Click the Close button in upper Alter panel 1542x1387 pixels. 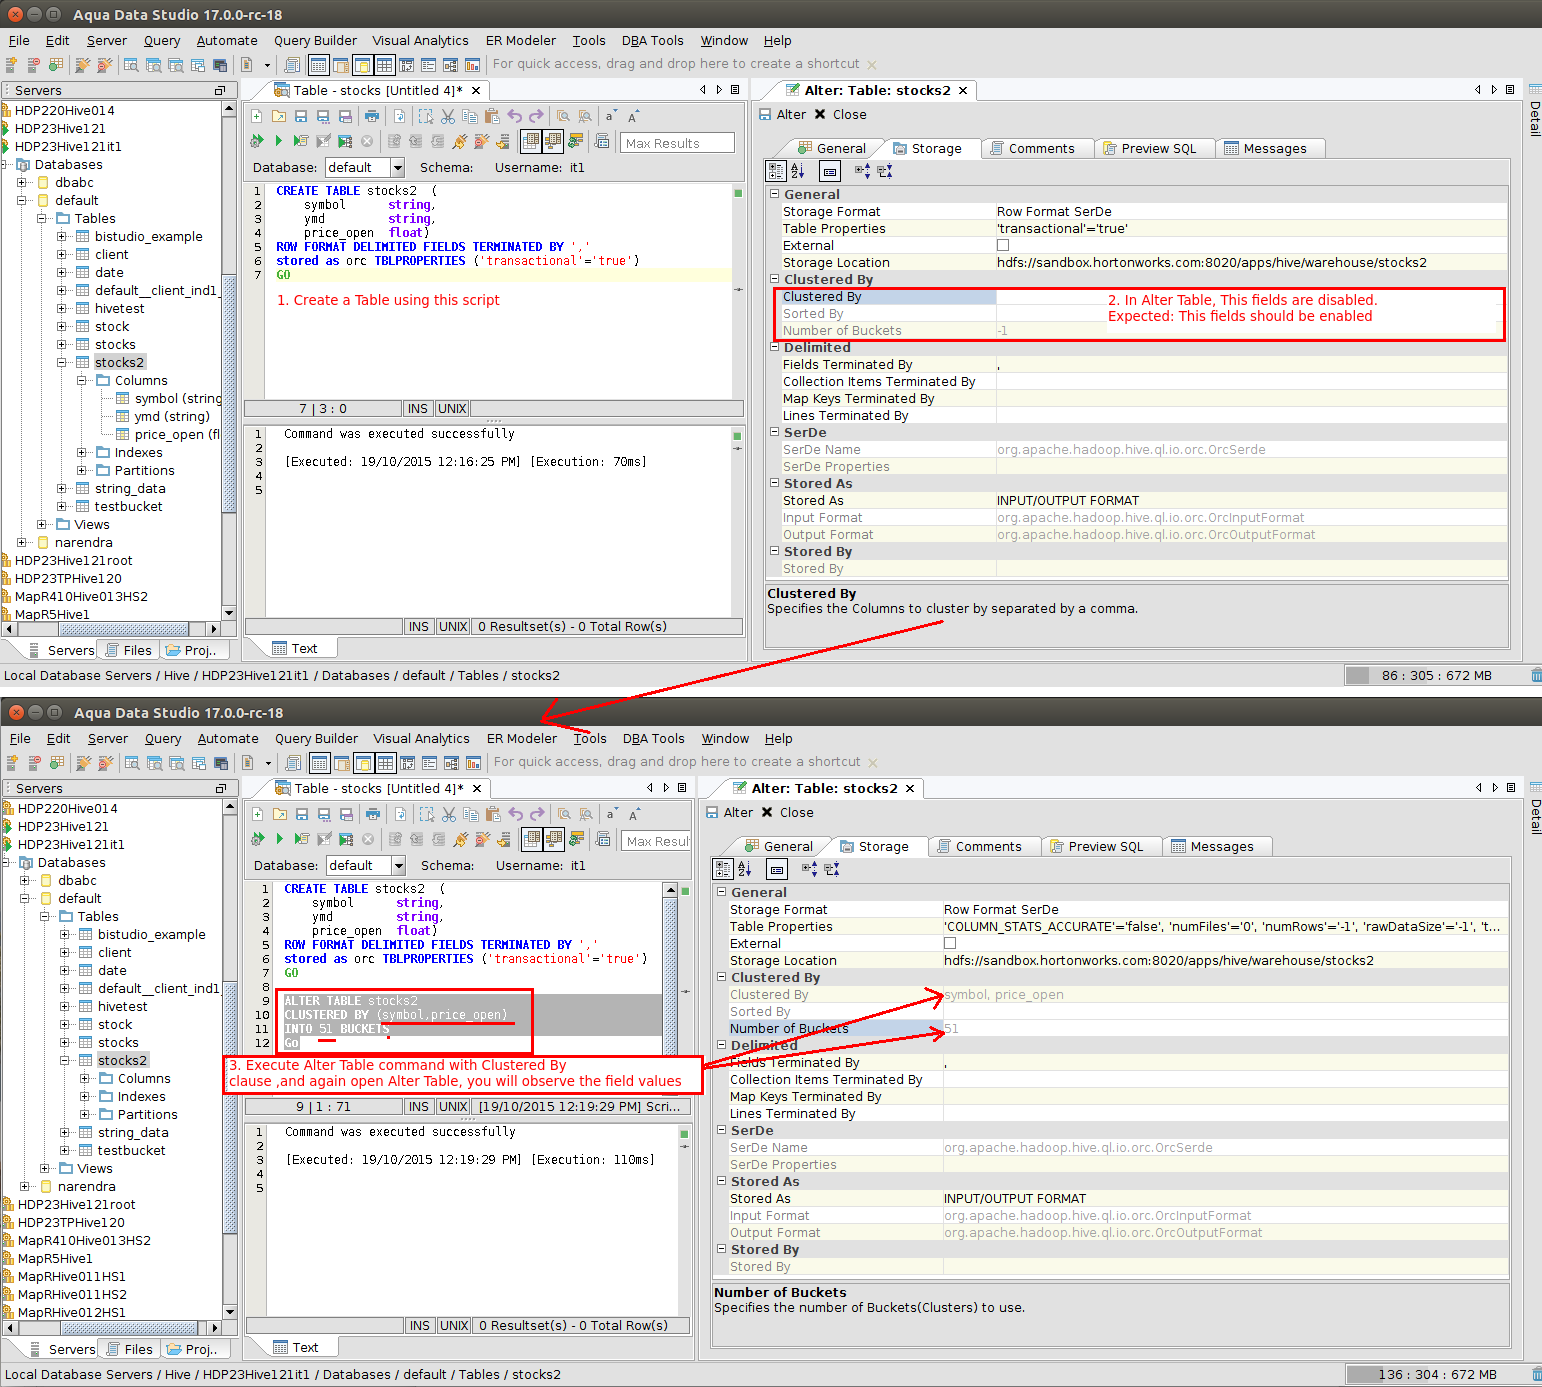click(841, 114)
